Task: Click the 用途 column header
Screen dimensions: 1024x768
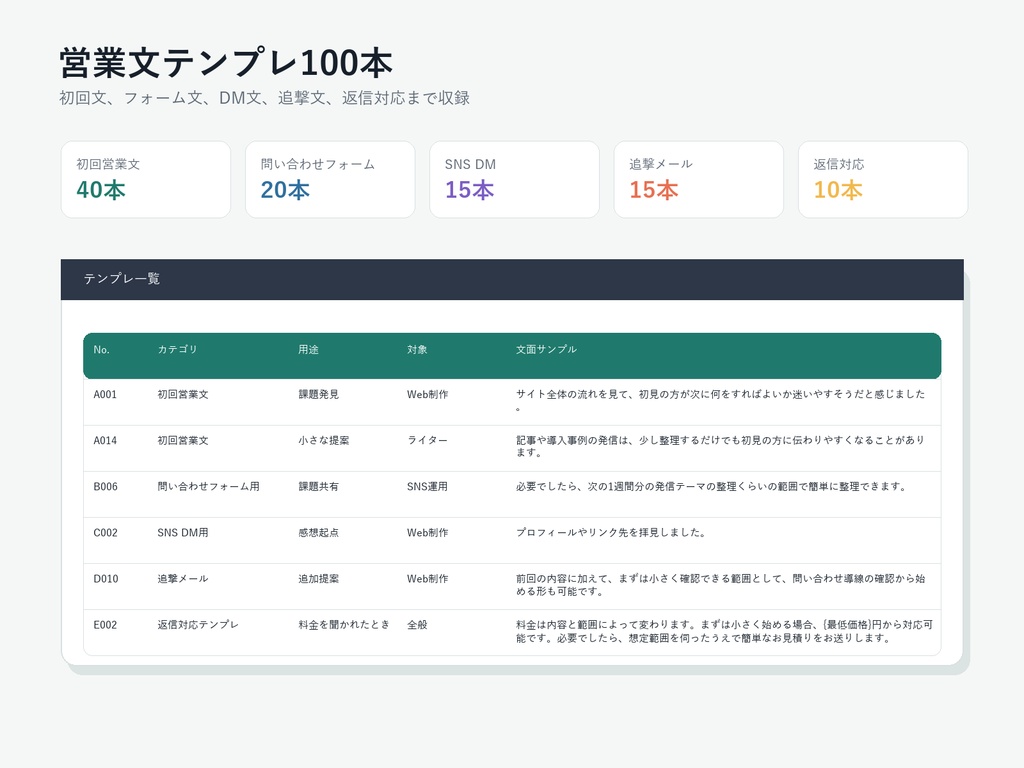Action: point(308,349)
